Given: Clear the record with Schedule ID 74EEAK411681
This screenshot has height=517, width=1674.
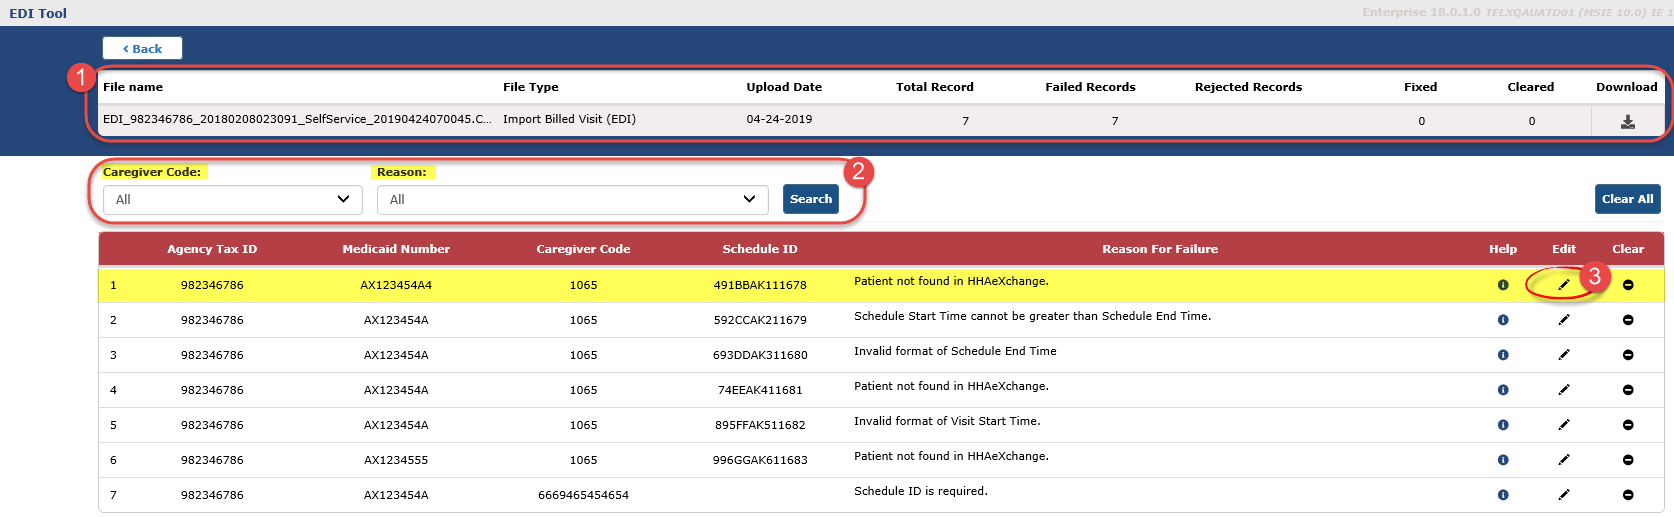Looking at the screenshot, I should (1627, 390).
